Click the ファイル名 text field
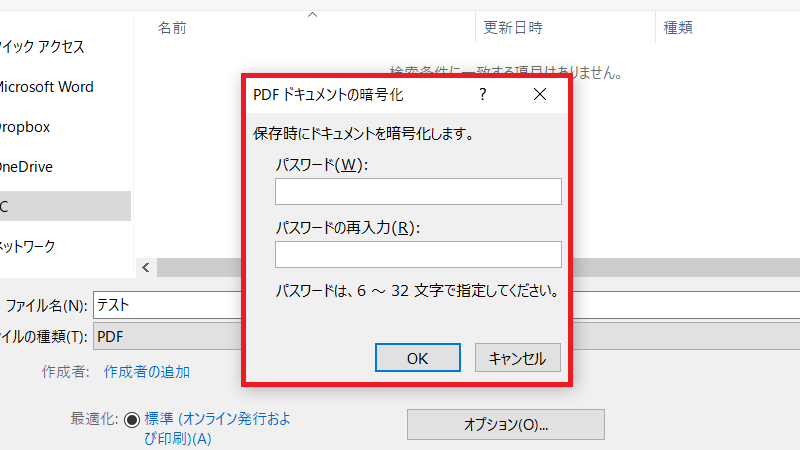The image size is (800, 450). point(168,305)
